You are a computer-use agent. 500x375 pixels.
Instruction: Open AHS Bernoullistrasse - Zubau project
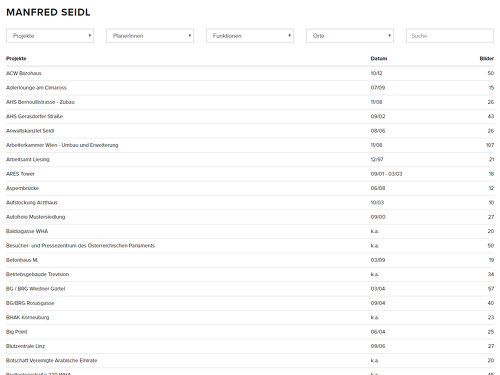(x=40, y=102)
